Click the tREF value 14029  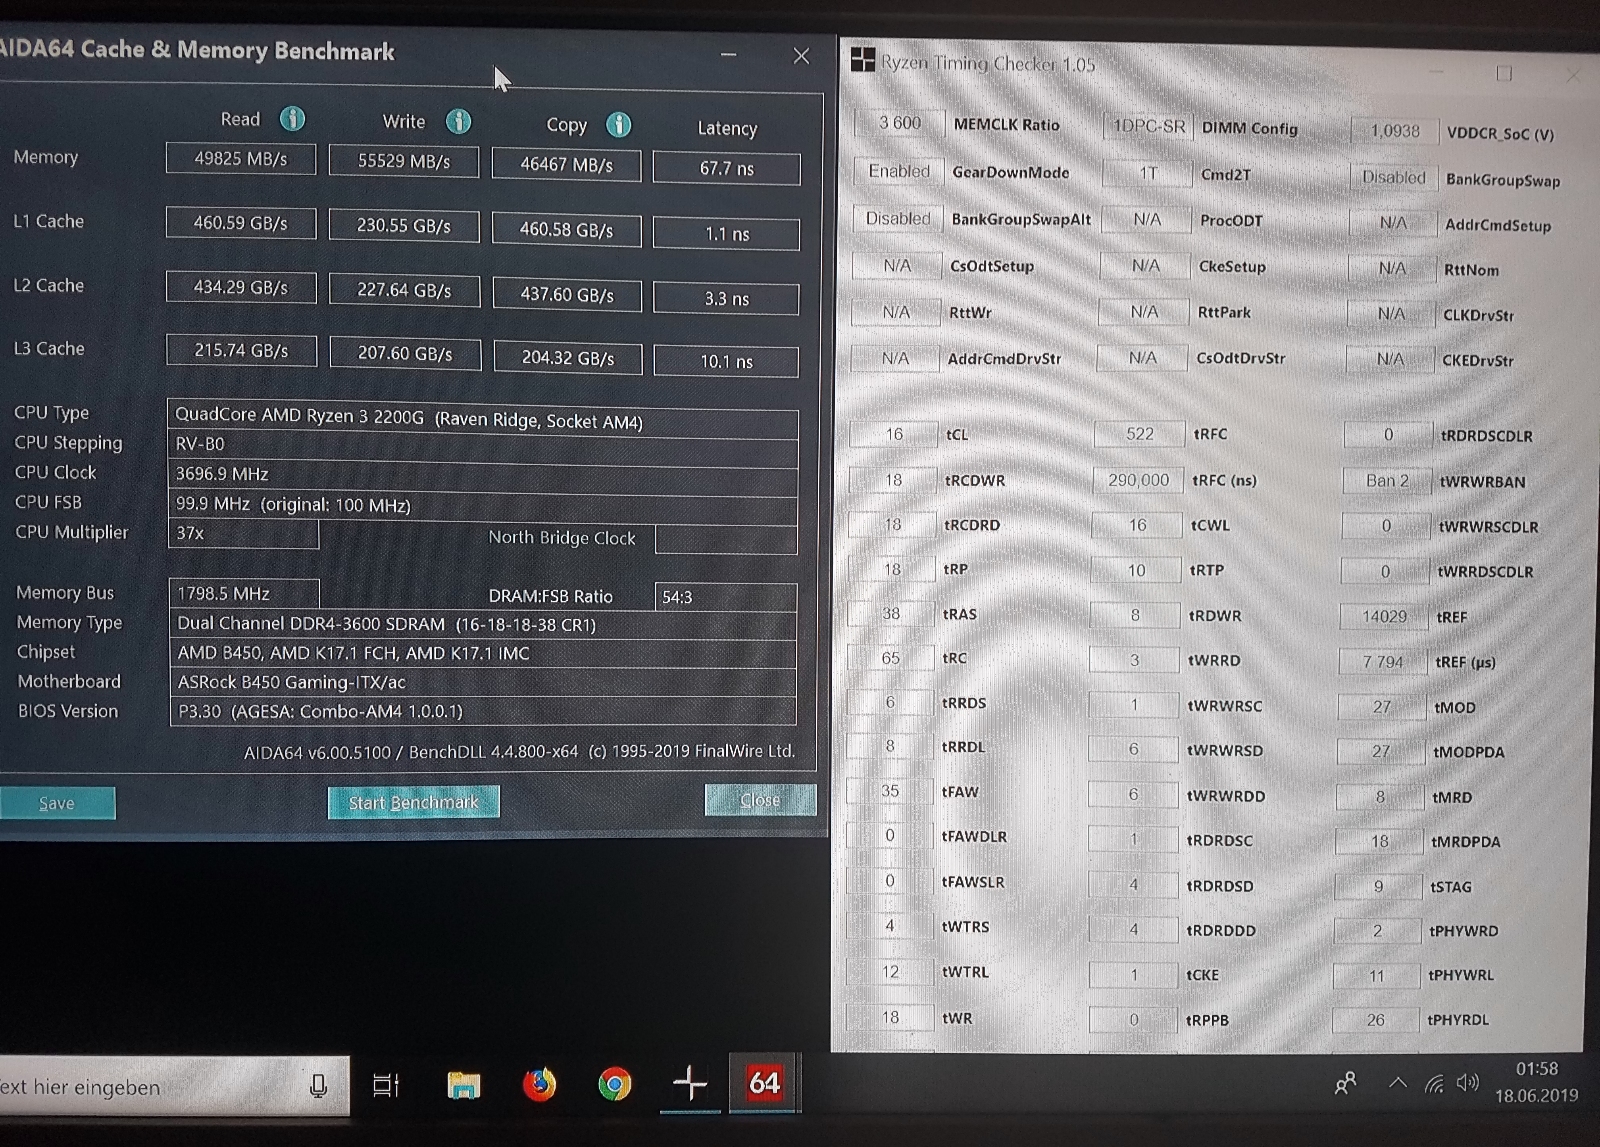click(x=1384, y=616)
